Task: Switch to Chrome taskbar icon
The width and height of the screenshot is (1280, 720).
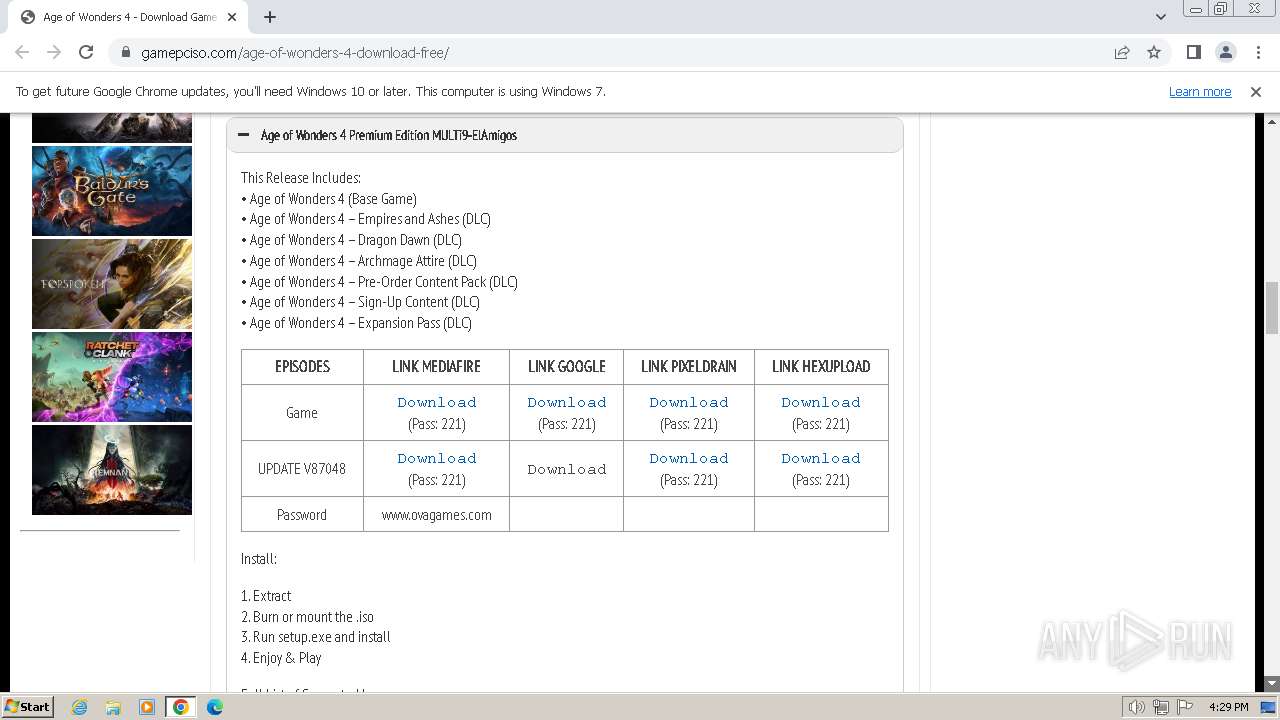Action: (x=181, y=707)
